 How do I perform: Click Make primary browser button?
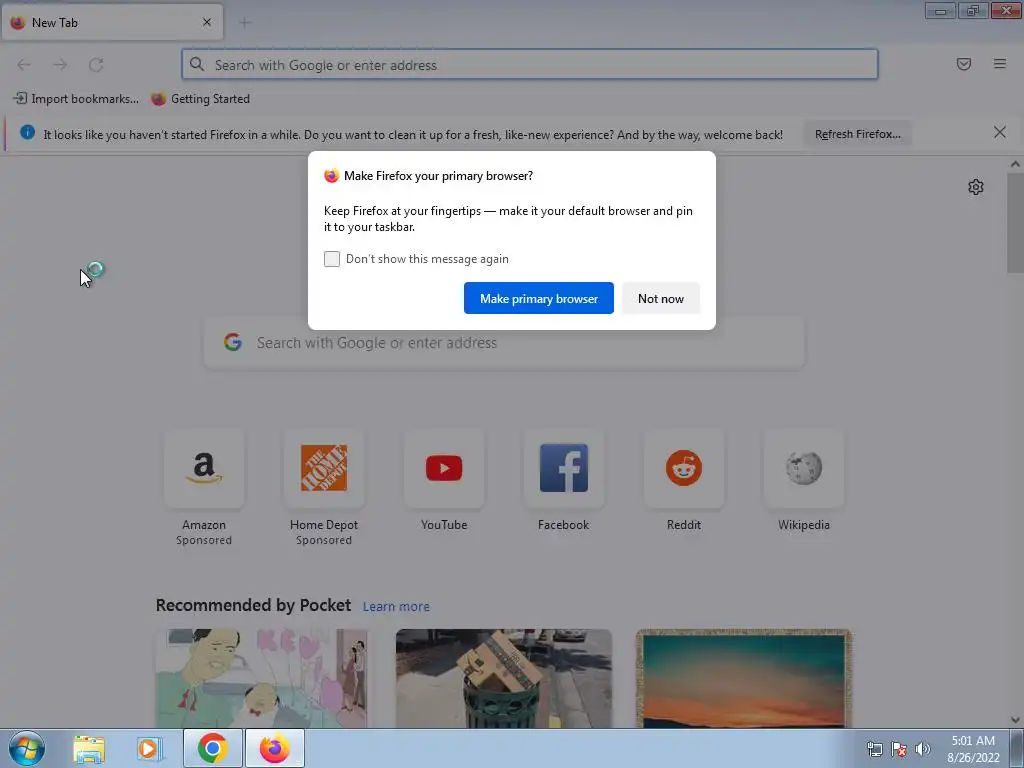click(x=539, y=298)
